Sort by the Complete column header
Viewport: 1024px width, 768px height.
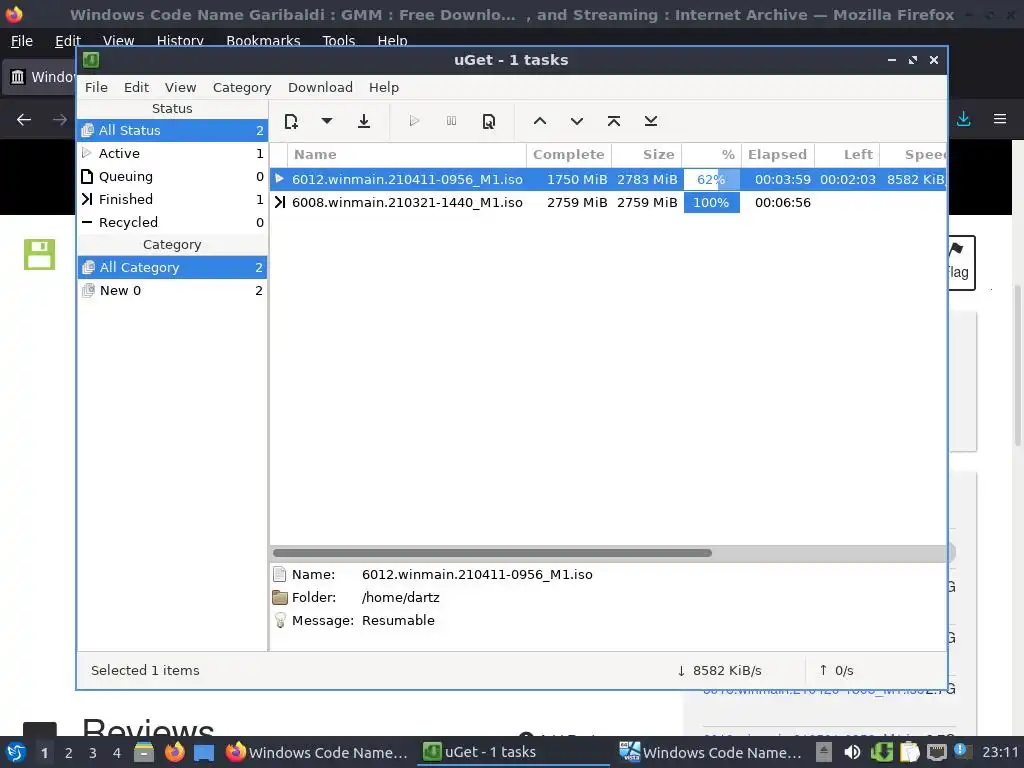pos(568,155)
